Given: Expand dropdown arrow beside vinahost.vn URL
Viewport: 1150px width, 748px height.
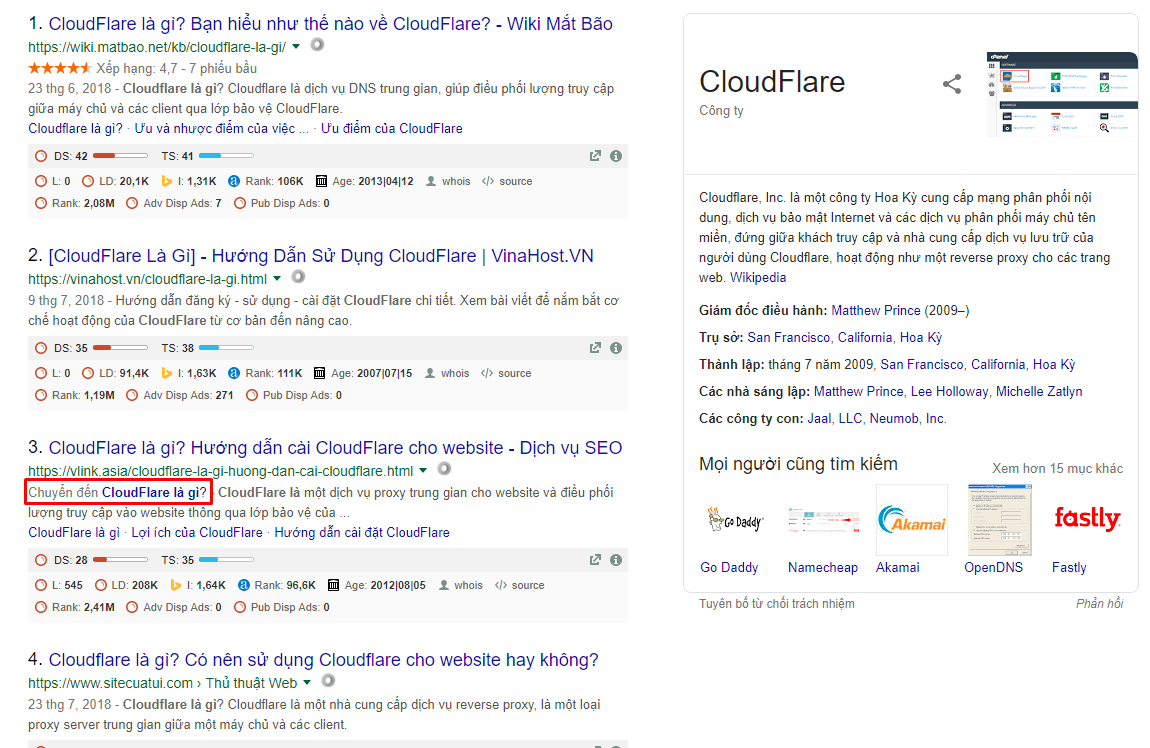Looking at the screenshot, I should point(277,279).
